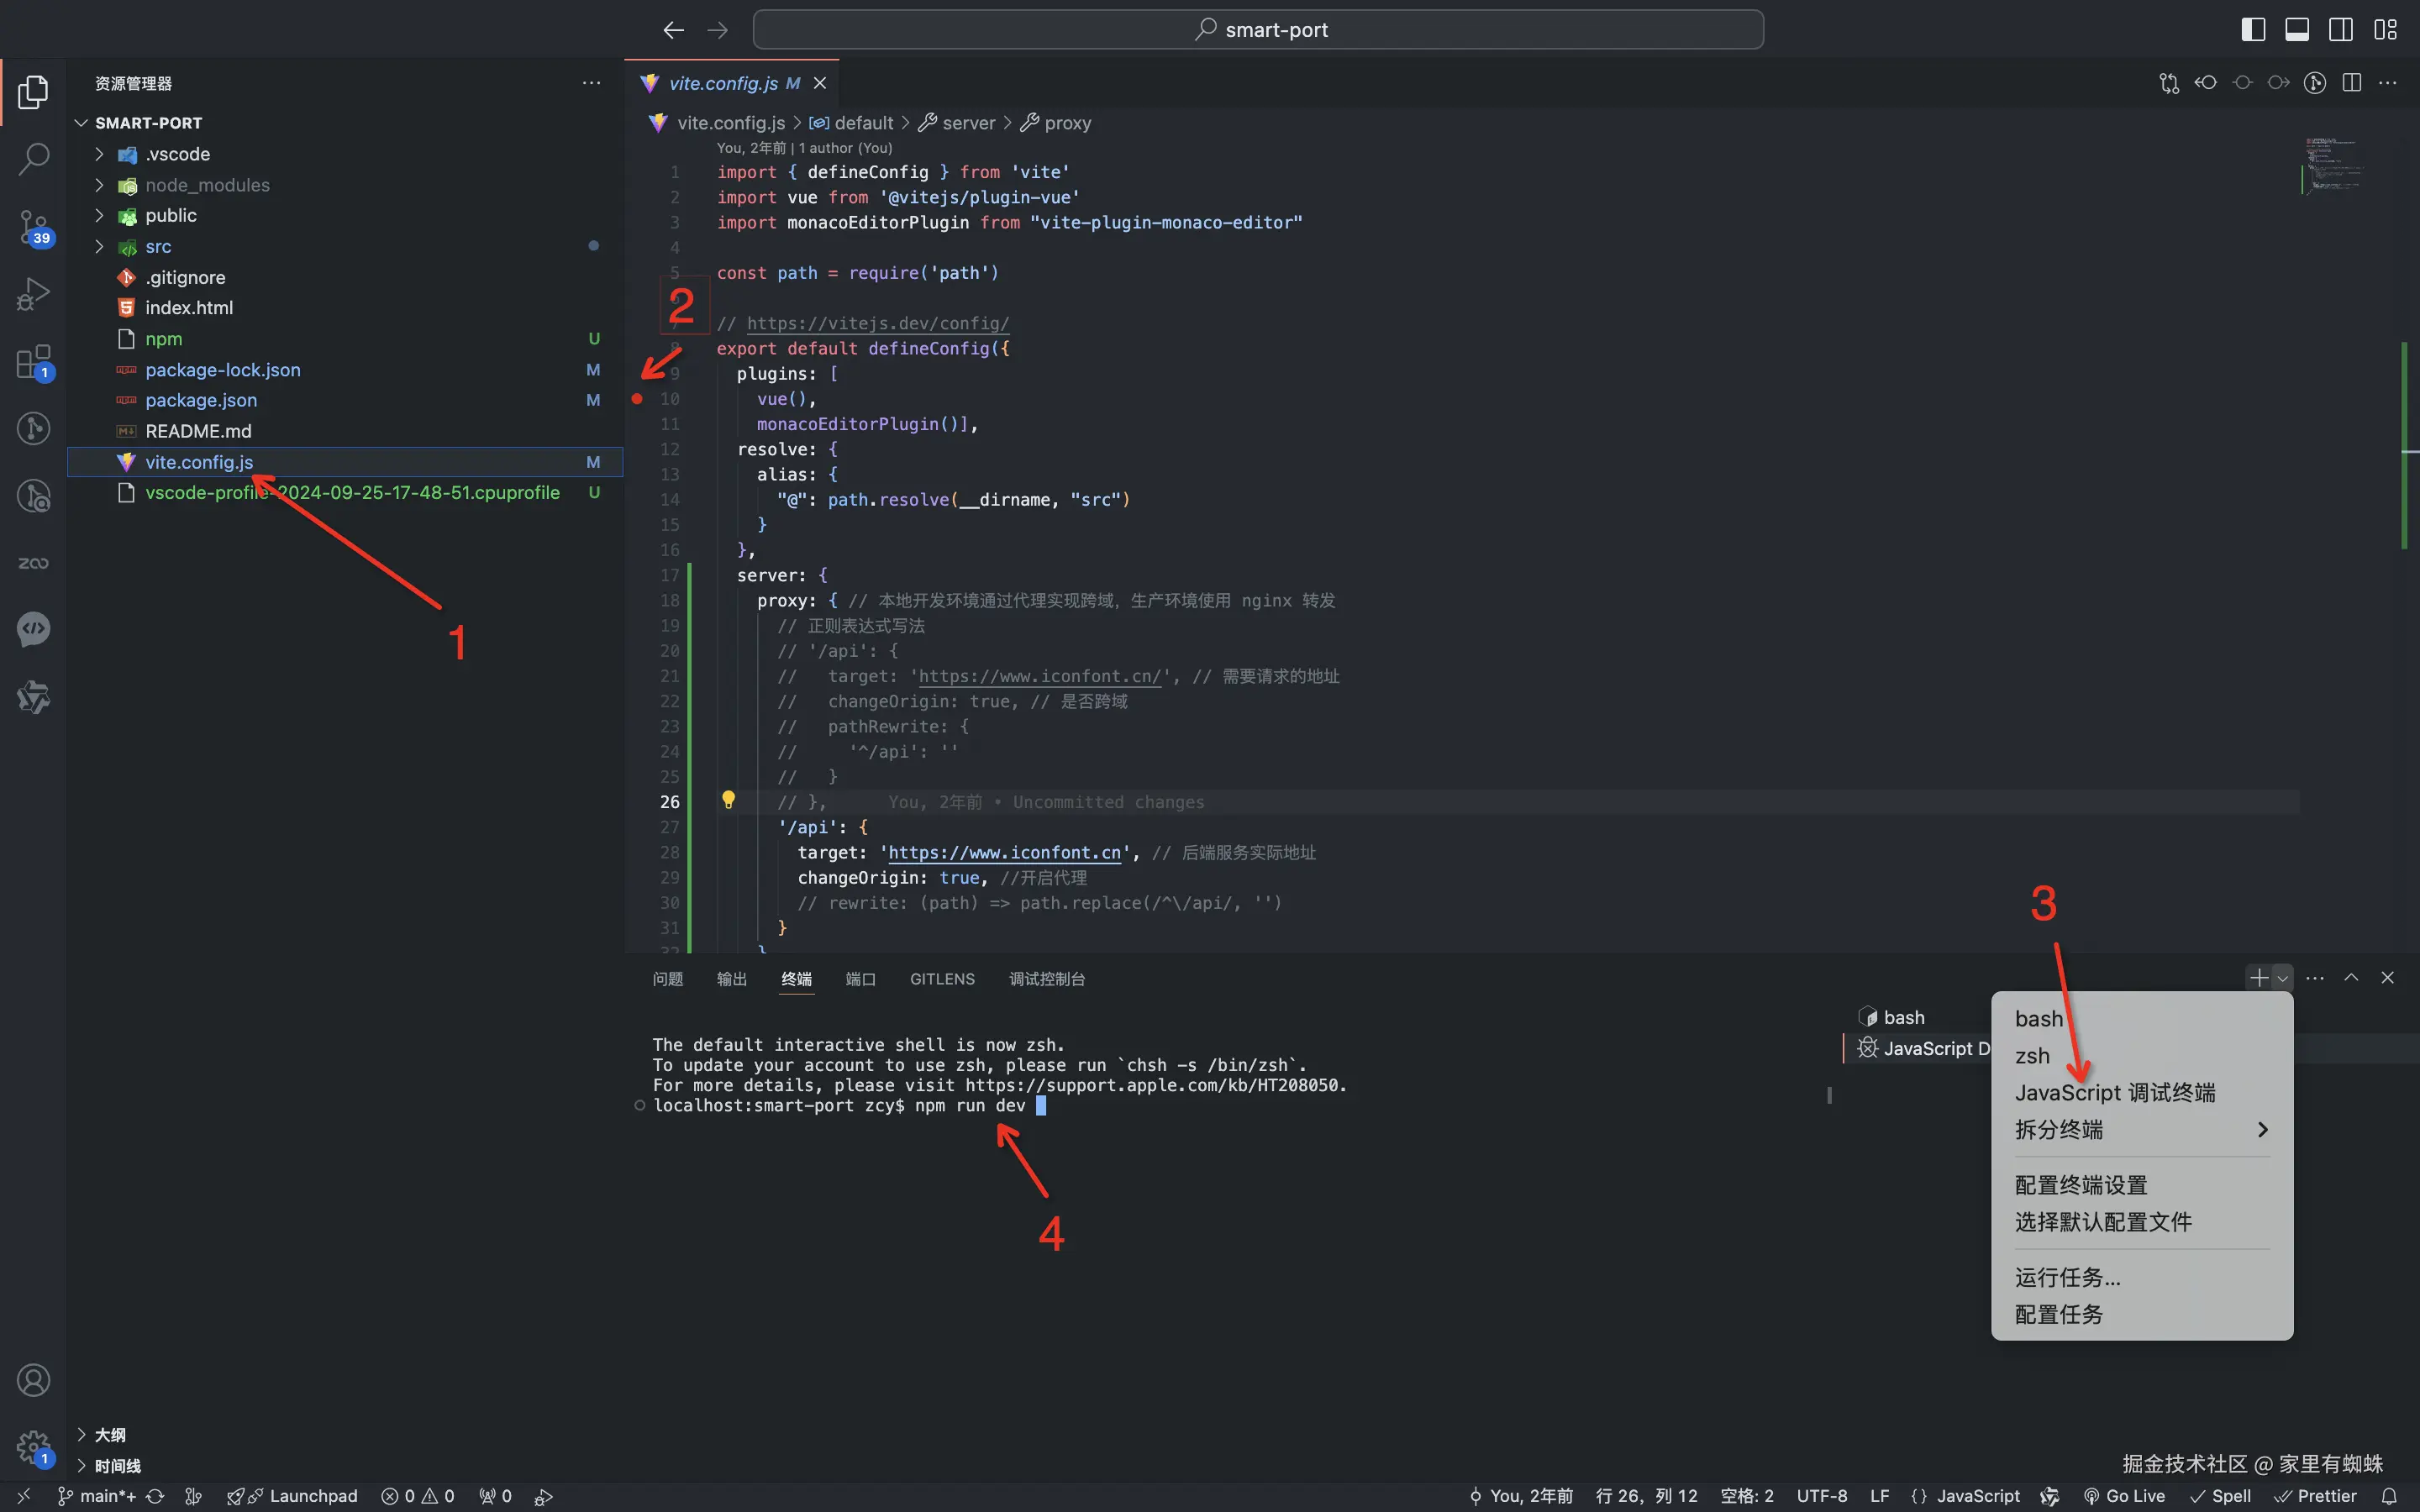Remove the breakpoint on line 10
The width and height of the screenshot is (2420, 1512).
(x=638, y=399)
